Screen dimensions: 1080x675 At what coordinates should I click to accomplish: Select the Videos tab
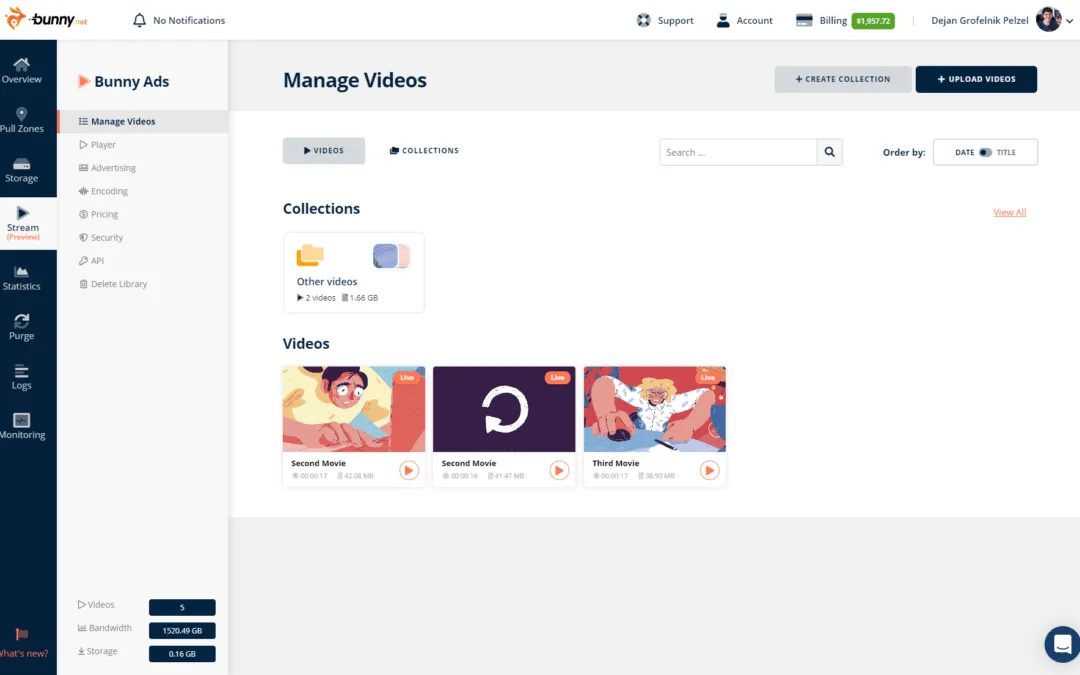coord(323,150)
